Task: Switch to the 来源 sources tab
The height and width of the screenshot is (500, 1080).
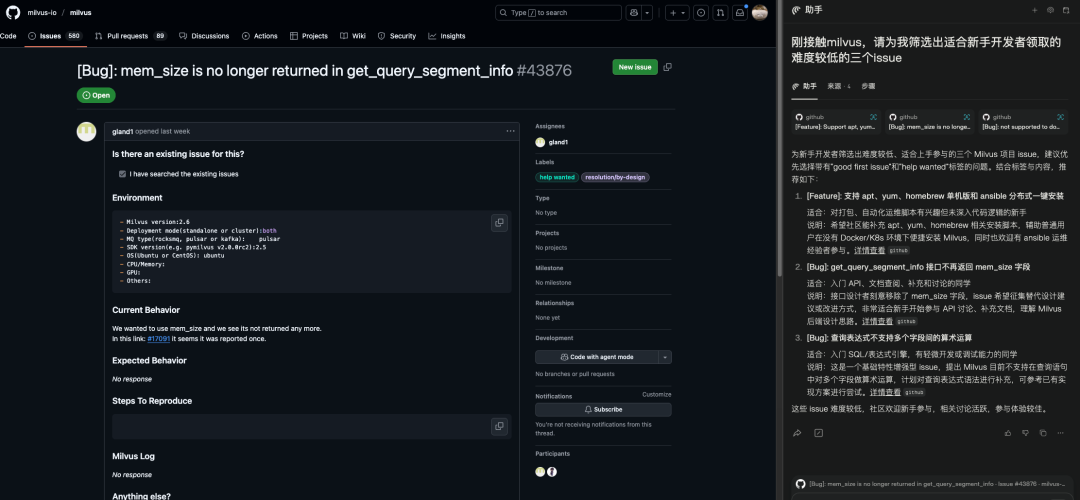Action: (839, 87)
